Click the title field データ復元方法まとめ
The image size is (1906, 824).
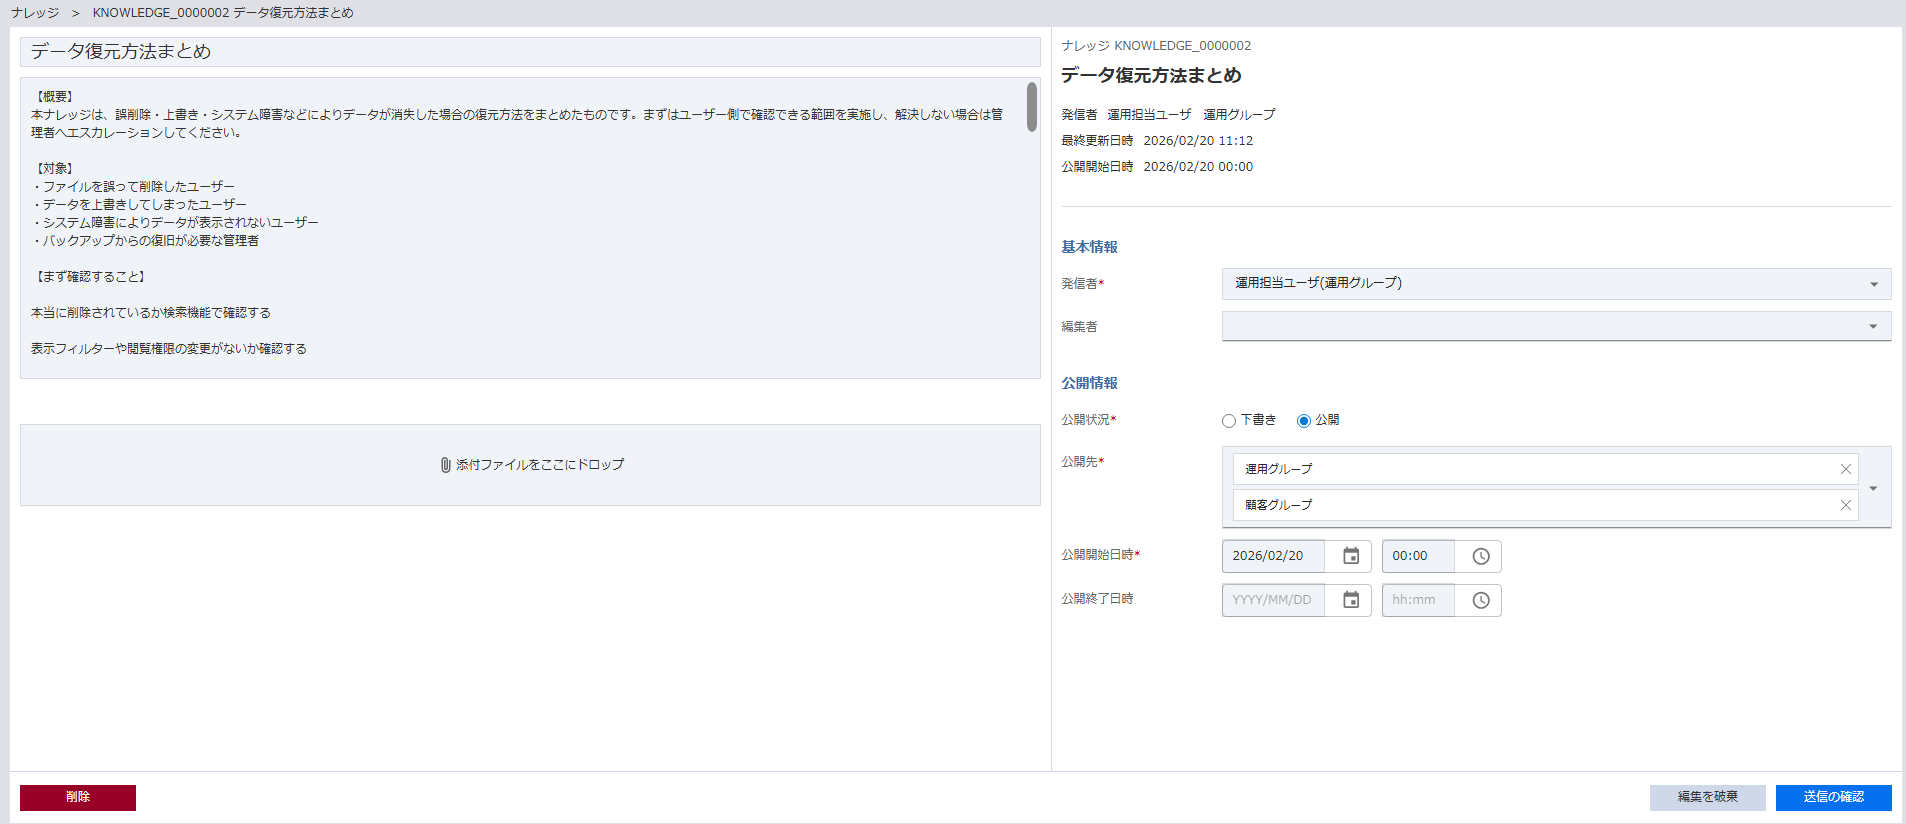click(x=530, y=52)
